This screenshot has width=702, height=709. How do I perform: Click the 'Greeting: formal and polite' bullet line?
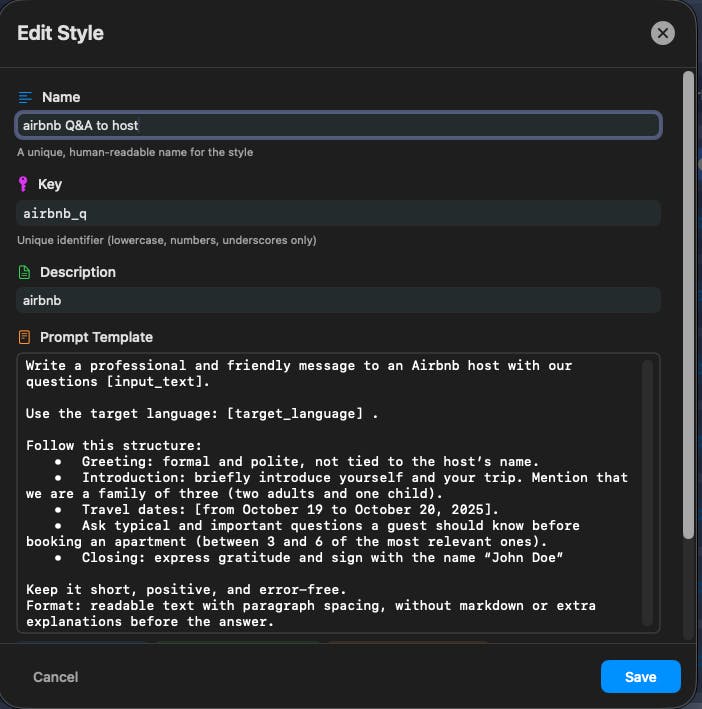(297, 462)
